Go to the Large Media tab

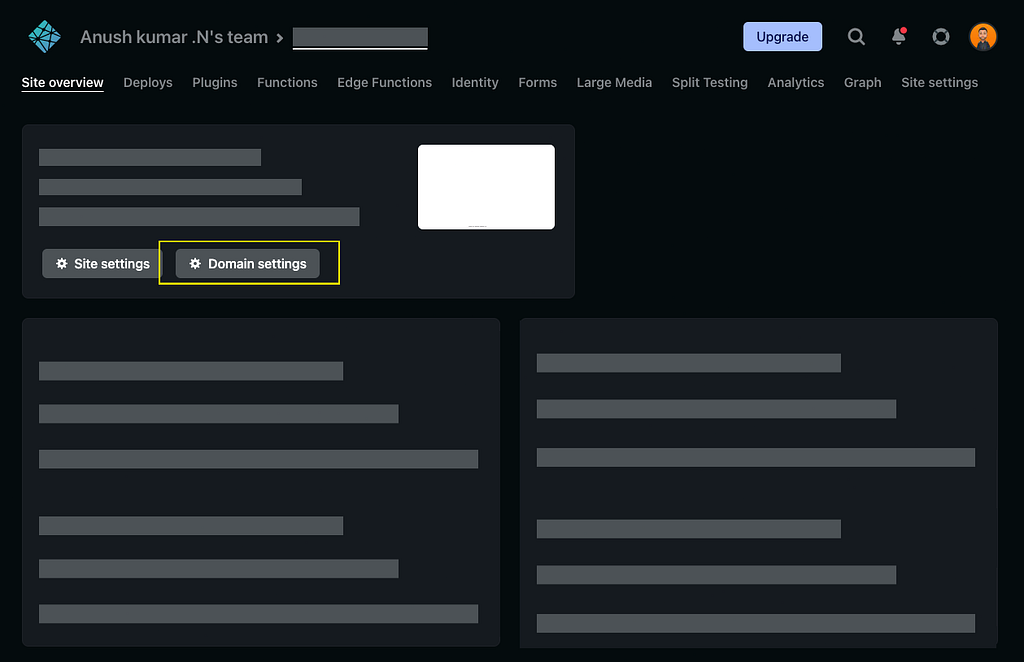615,82
